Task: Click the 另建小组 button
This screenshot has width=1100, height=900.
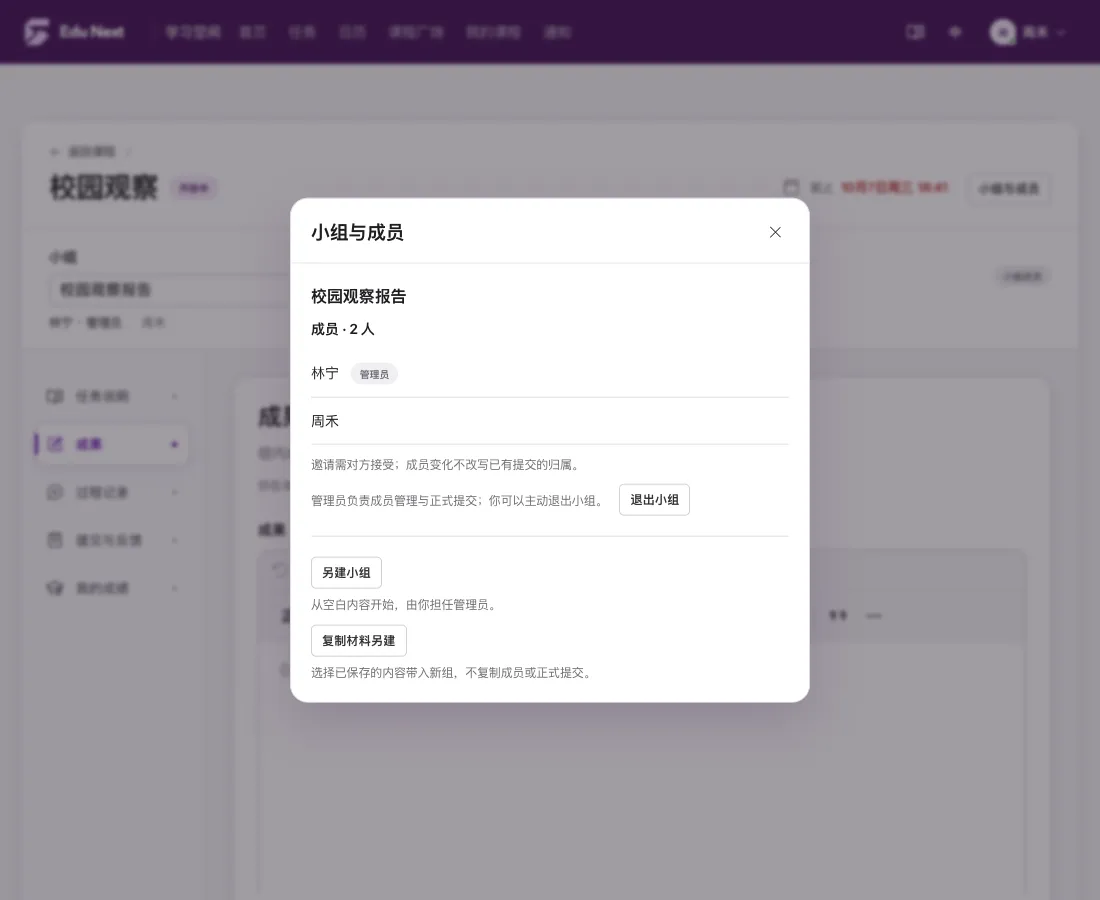Action: (346, 573)
